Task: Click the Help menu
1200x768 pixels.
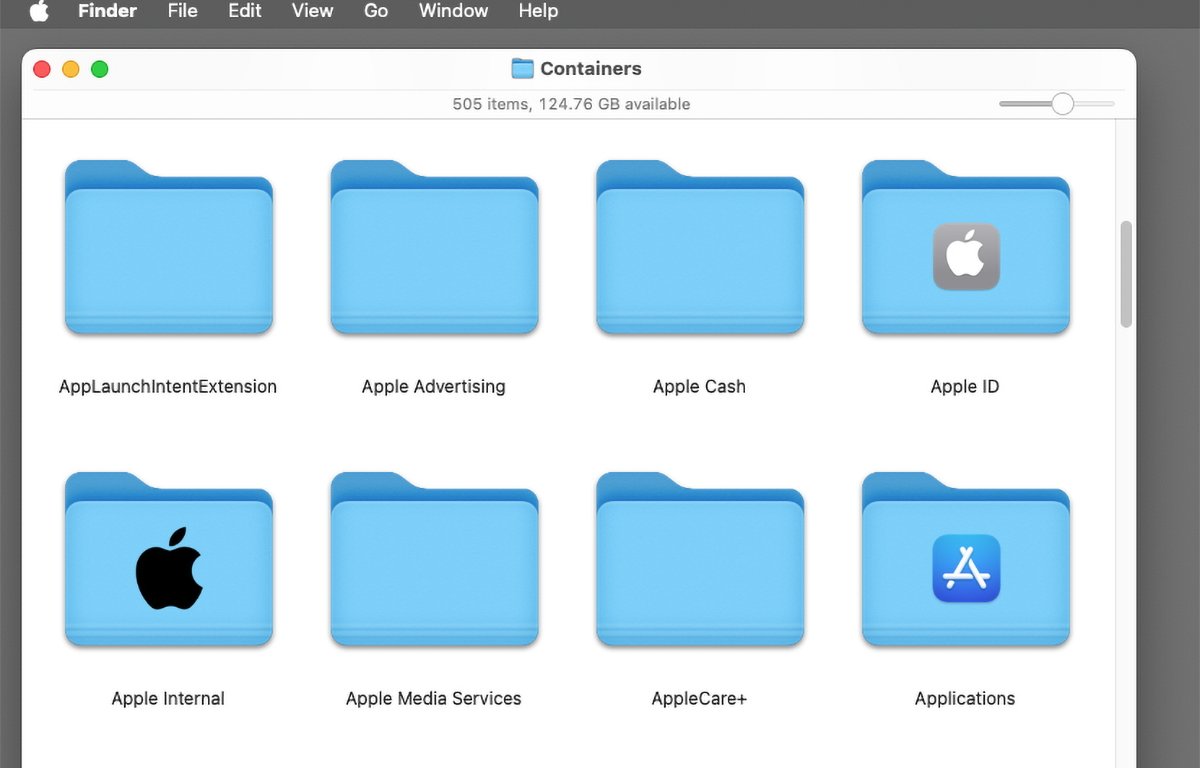Action: (x=538, y=12)
